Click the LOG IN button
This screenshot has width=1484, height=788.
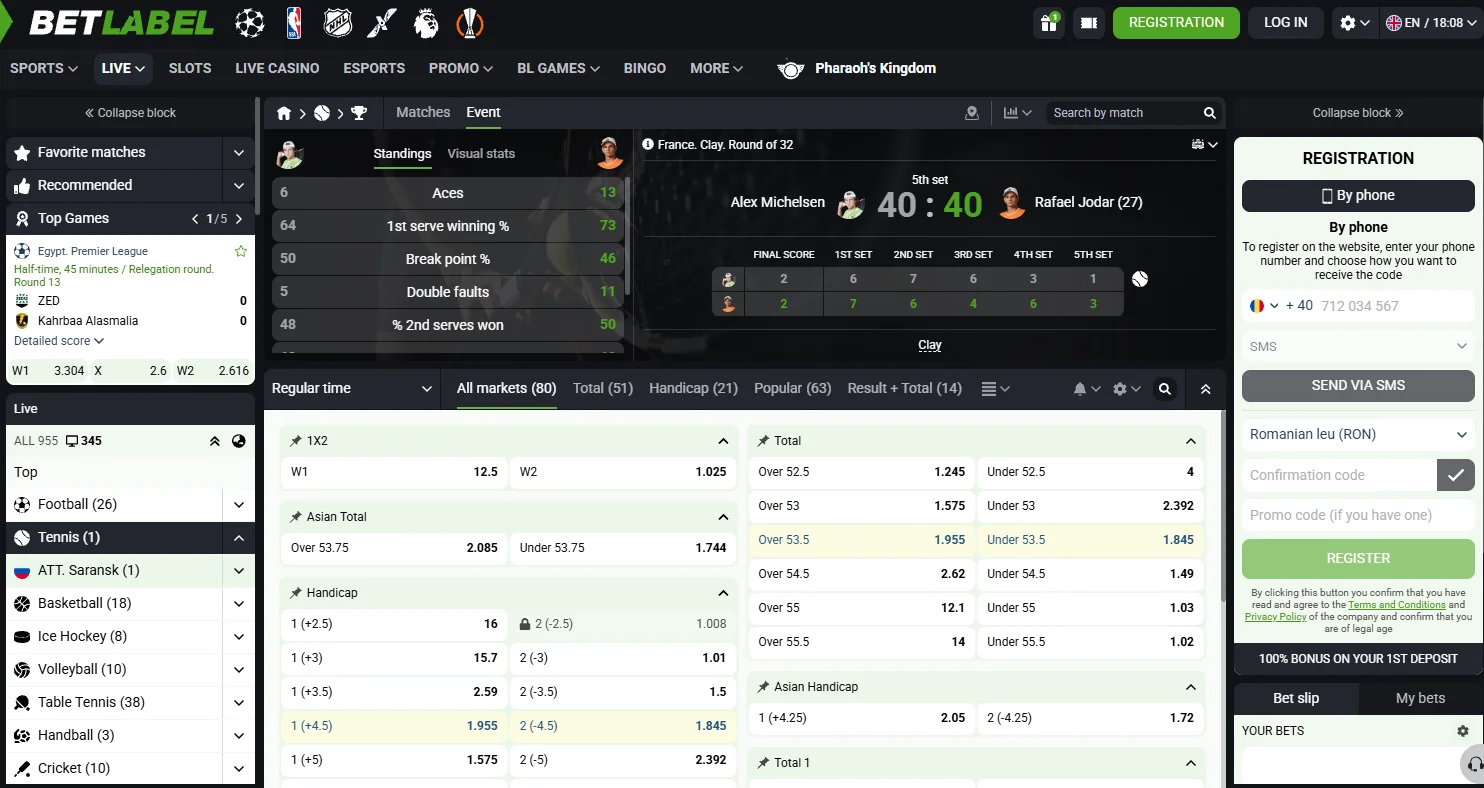[1286, 23]
